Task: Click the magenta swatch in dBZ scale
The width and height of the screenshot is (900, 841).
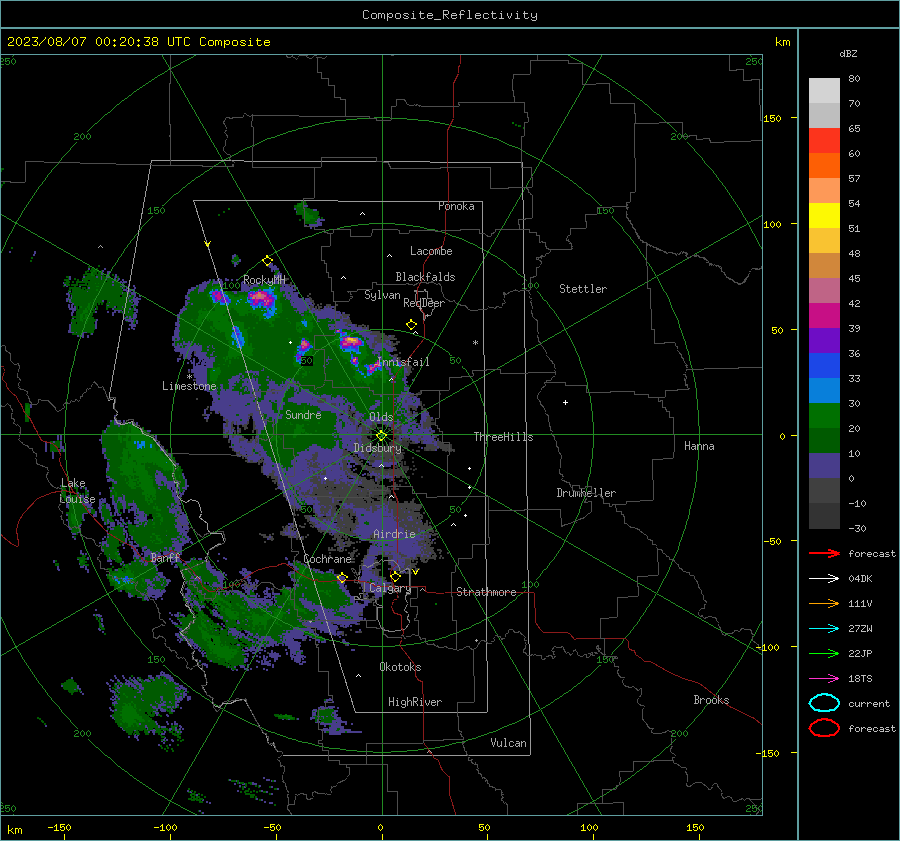Action: pos(824,315)
